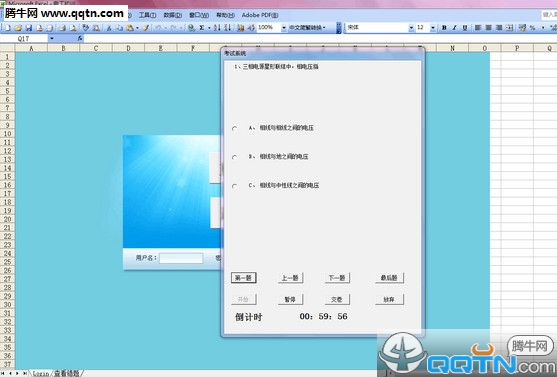This screenshot has width=557, height=377.
Task: Click the Cut scissors icon
Action: (x=109, y=28)
